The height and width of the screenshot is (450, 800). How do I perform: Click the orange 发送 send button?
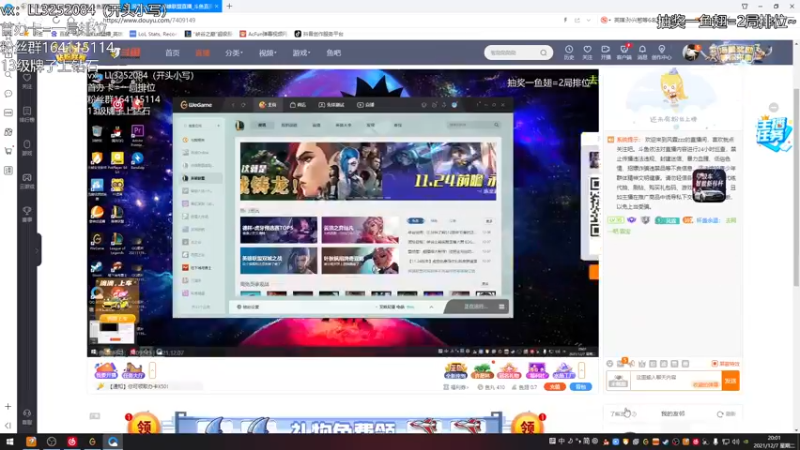point(731,381)
